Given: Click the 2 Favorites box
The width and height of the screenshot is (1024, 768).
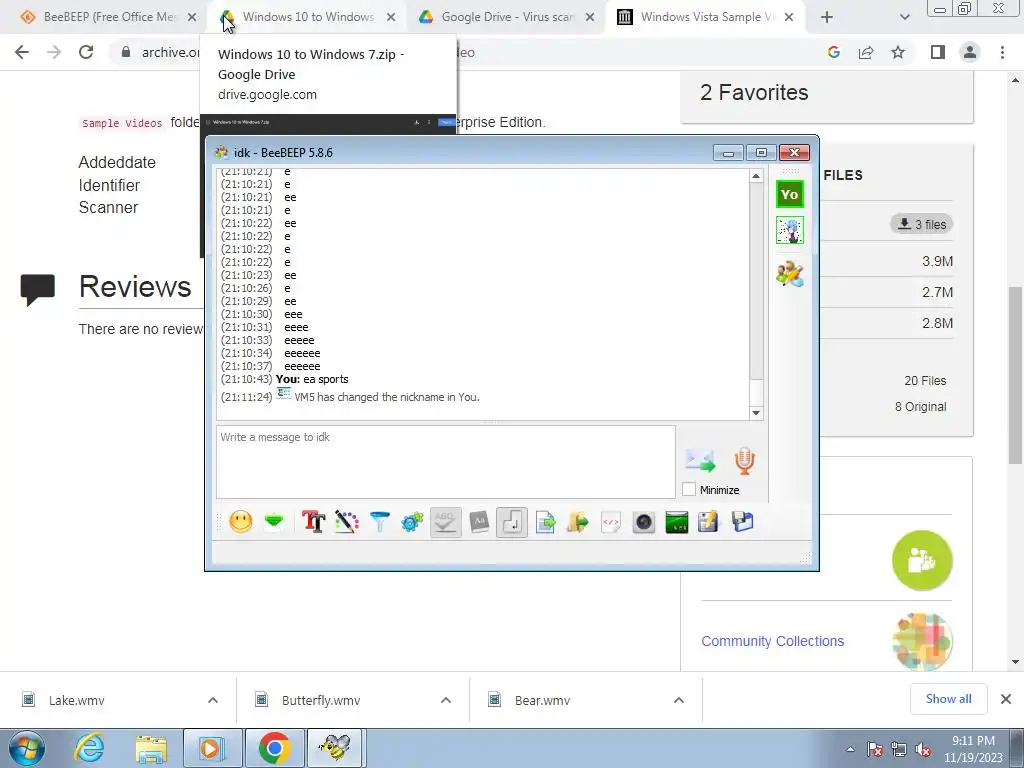Looking at the screenshot, I should (827, 96).
